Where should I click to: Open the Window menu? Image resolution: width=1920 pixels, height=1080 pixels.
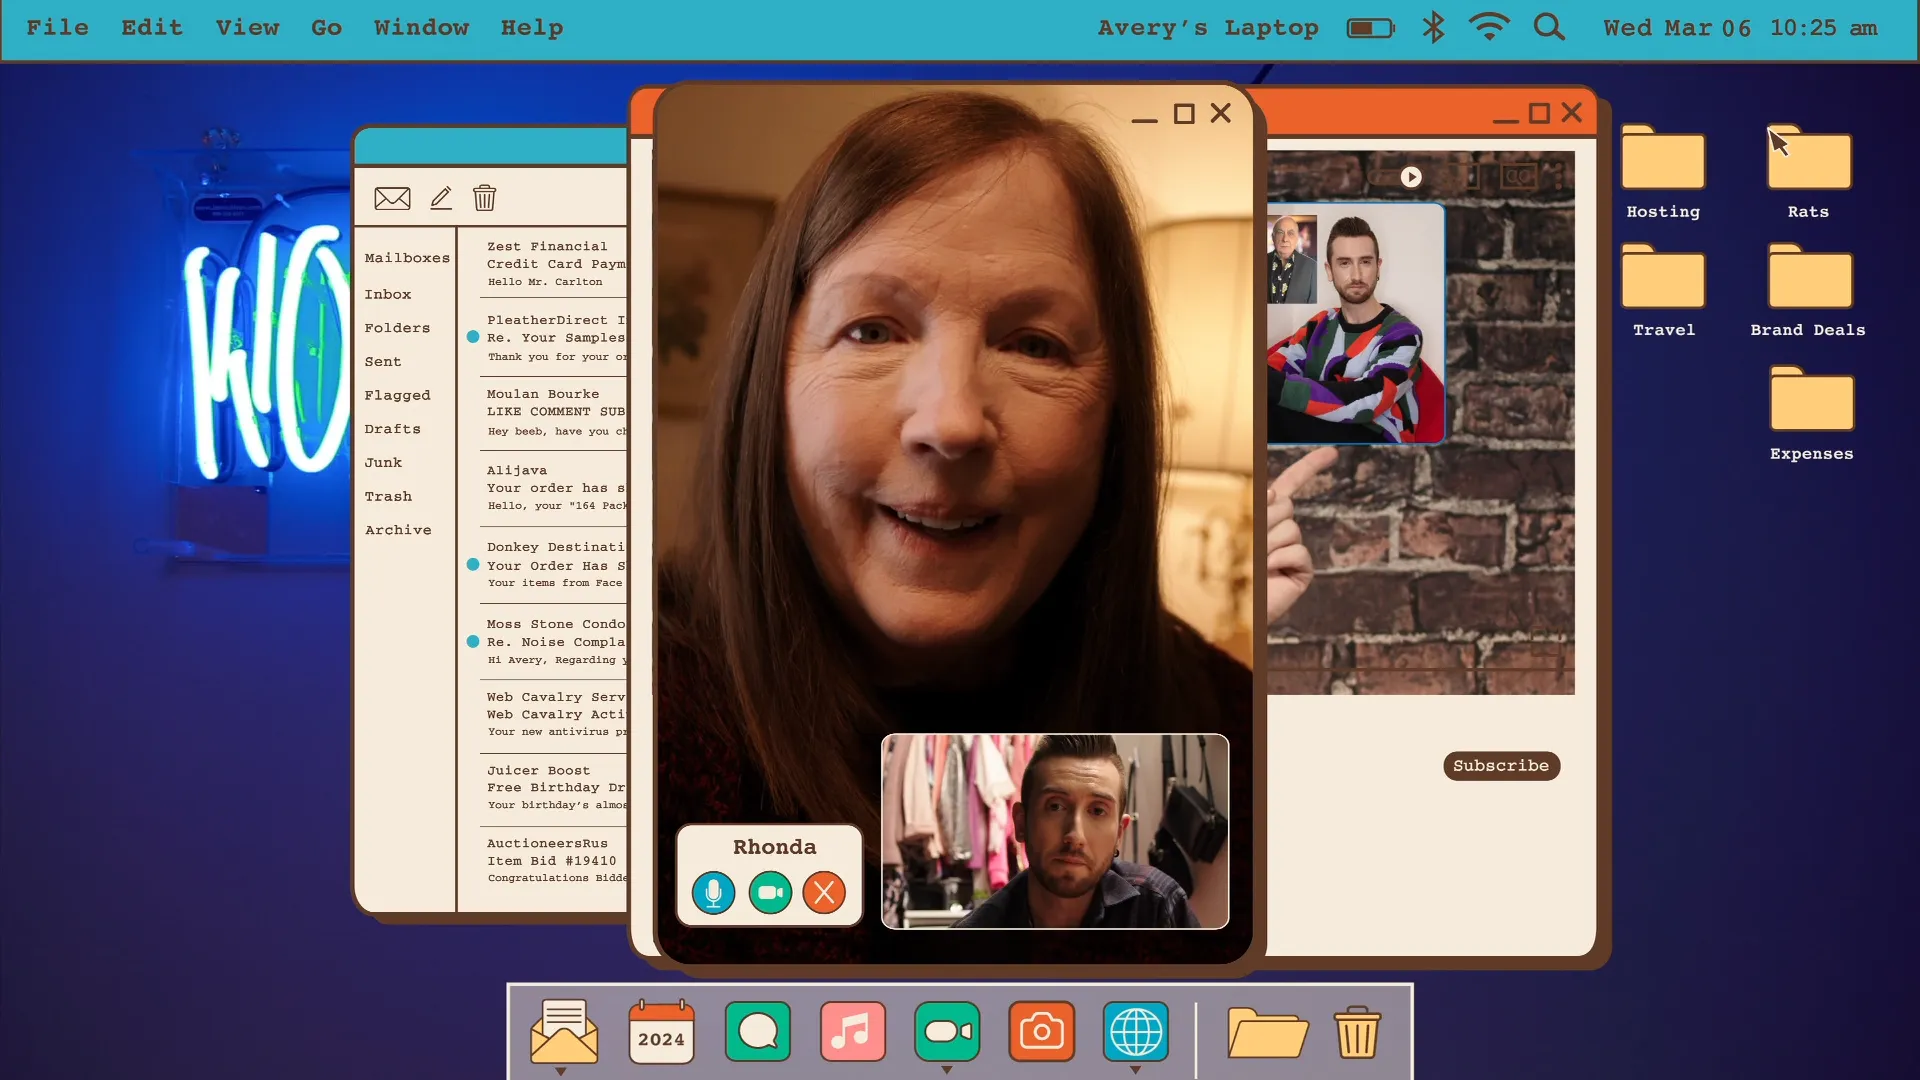tap(421, 27)
